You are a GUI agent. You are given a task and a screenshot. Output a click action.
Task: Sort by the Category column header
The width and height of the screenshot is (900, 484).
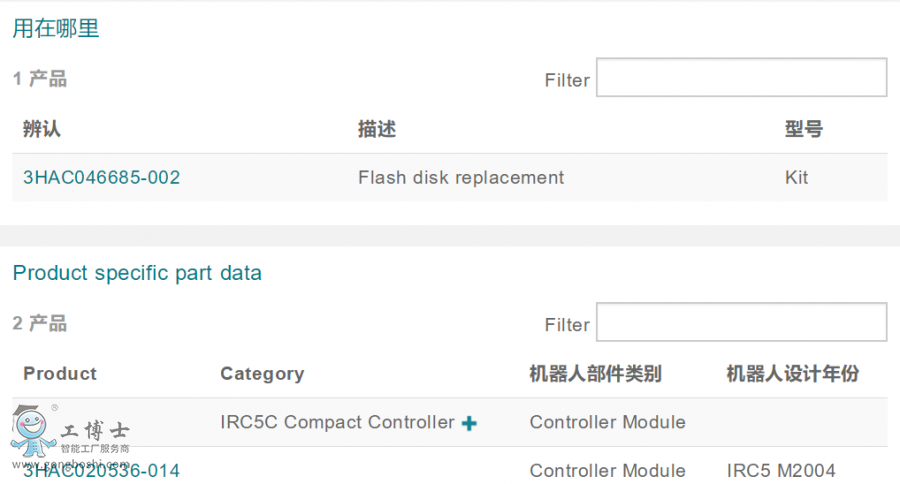click(x=262, y=374)
